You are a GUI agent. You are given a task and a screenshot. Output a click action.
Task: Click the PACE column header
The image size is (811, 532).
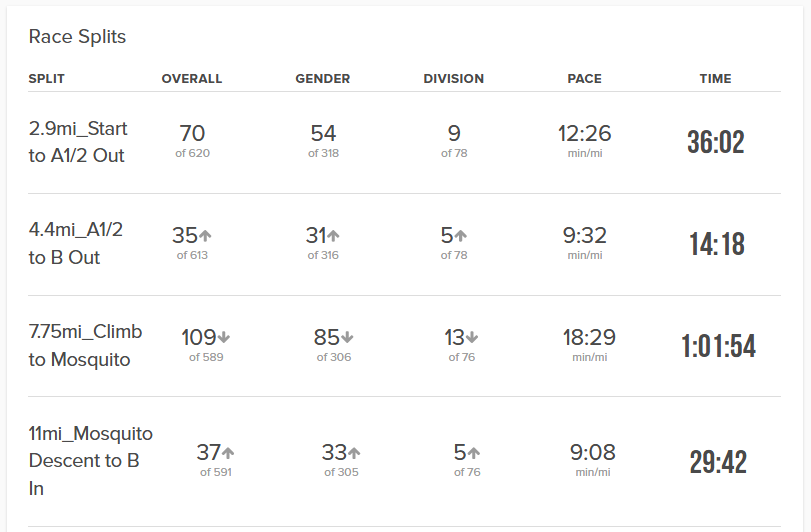pos(584,79)
